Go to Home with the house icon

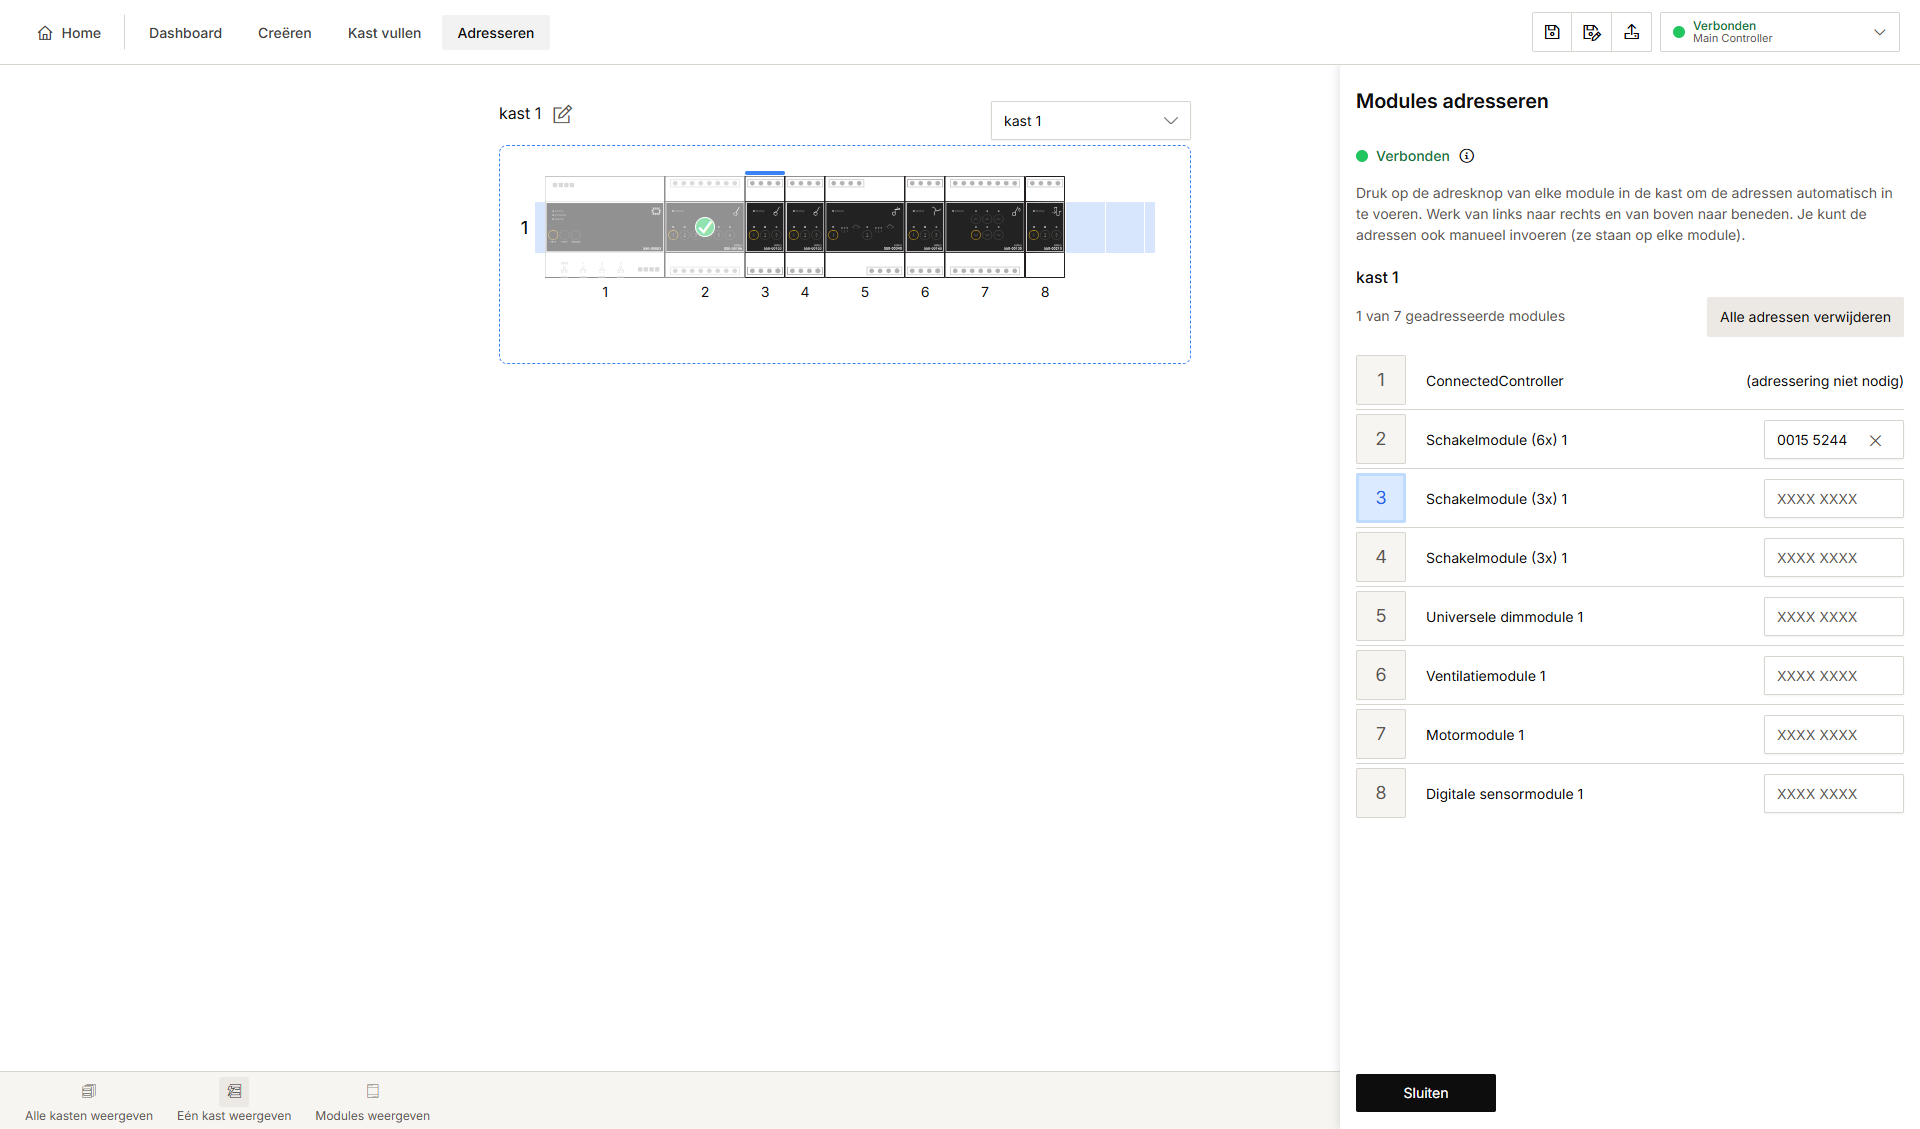point(69,33)
